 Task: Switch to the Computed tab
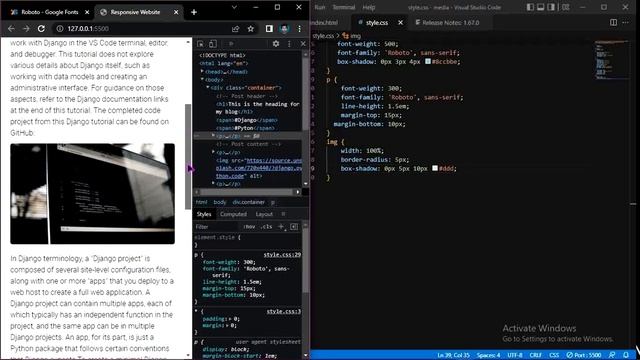[x=233, y=214]
